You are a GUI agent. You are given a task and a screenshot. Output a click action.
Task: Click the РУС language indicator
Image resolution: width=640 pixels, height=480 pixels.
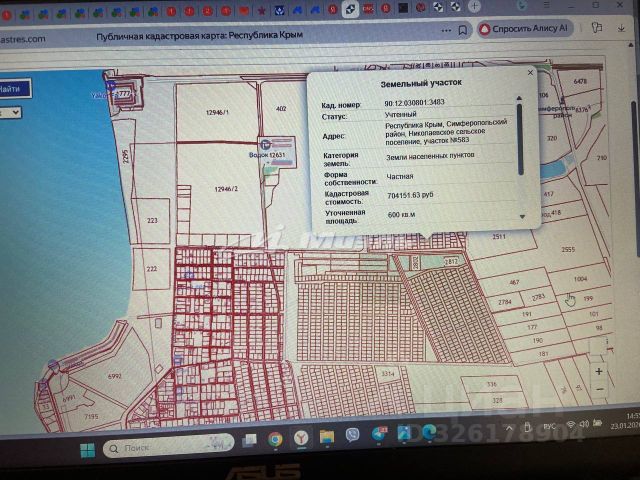click(549, 426)
